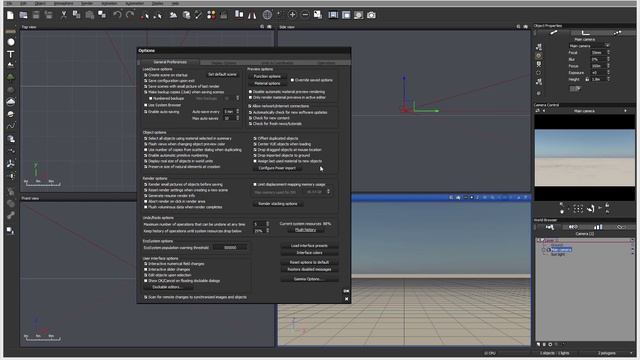The image size is (640, 360).
Task: Switch to Display Options tab
Action: coord(224,62)
